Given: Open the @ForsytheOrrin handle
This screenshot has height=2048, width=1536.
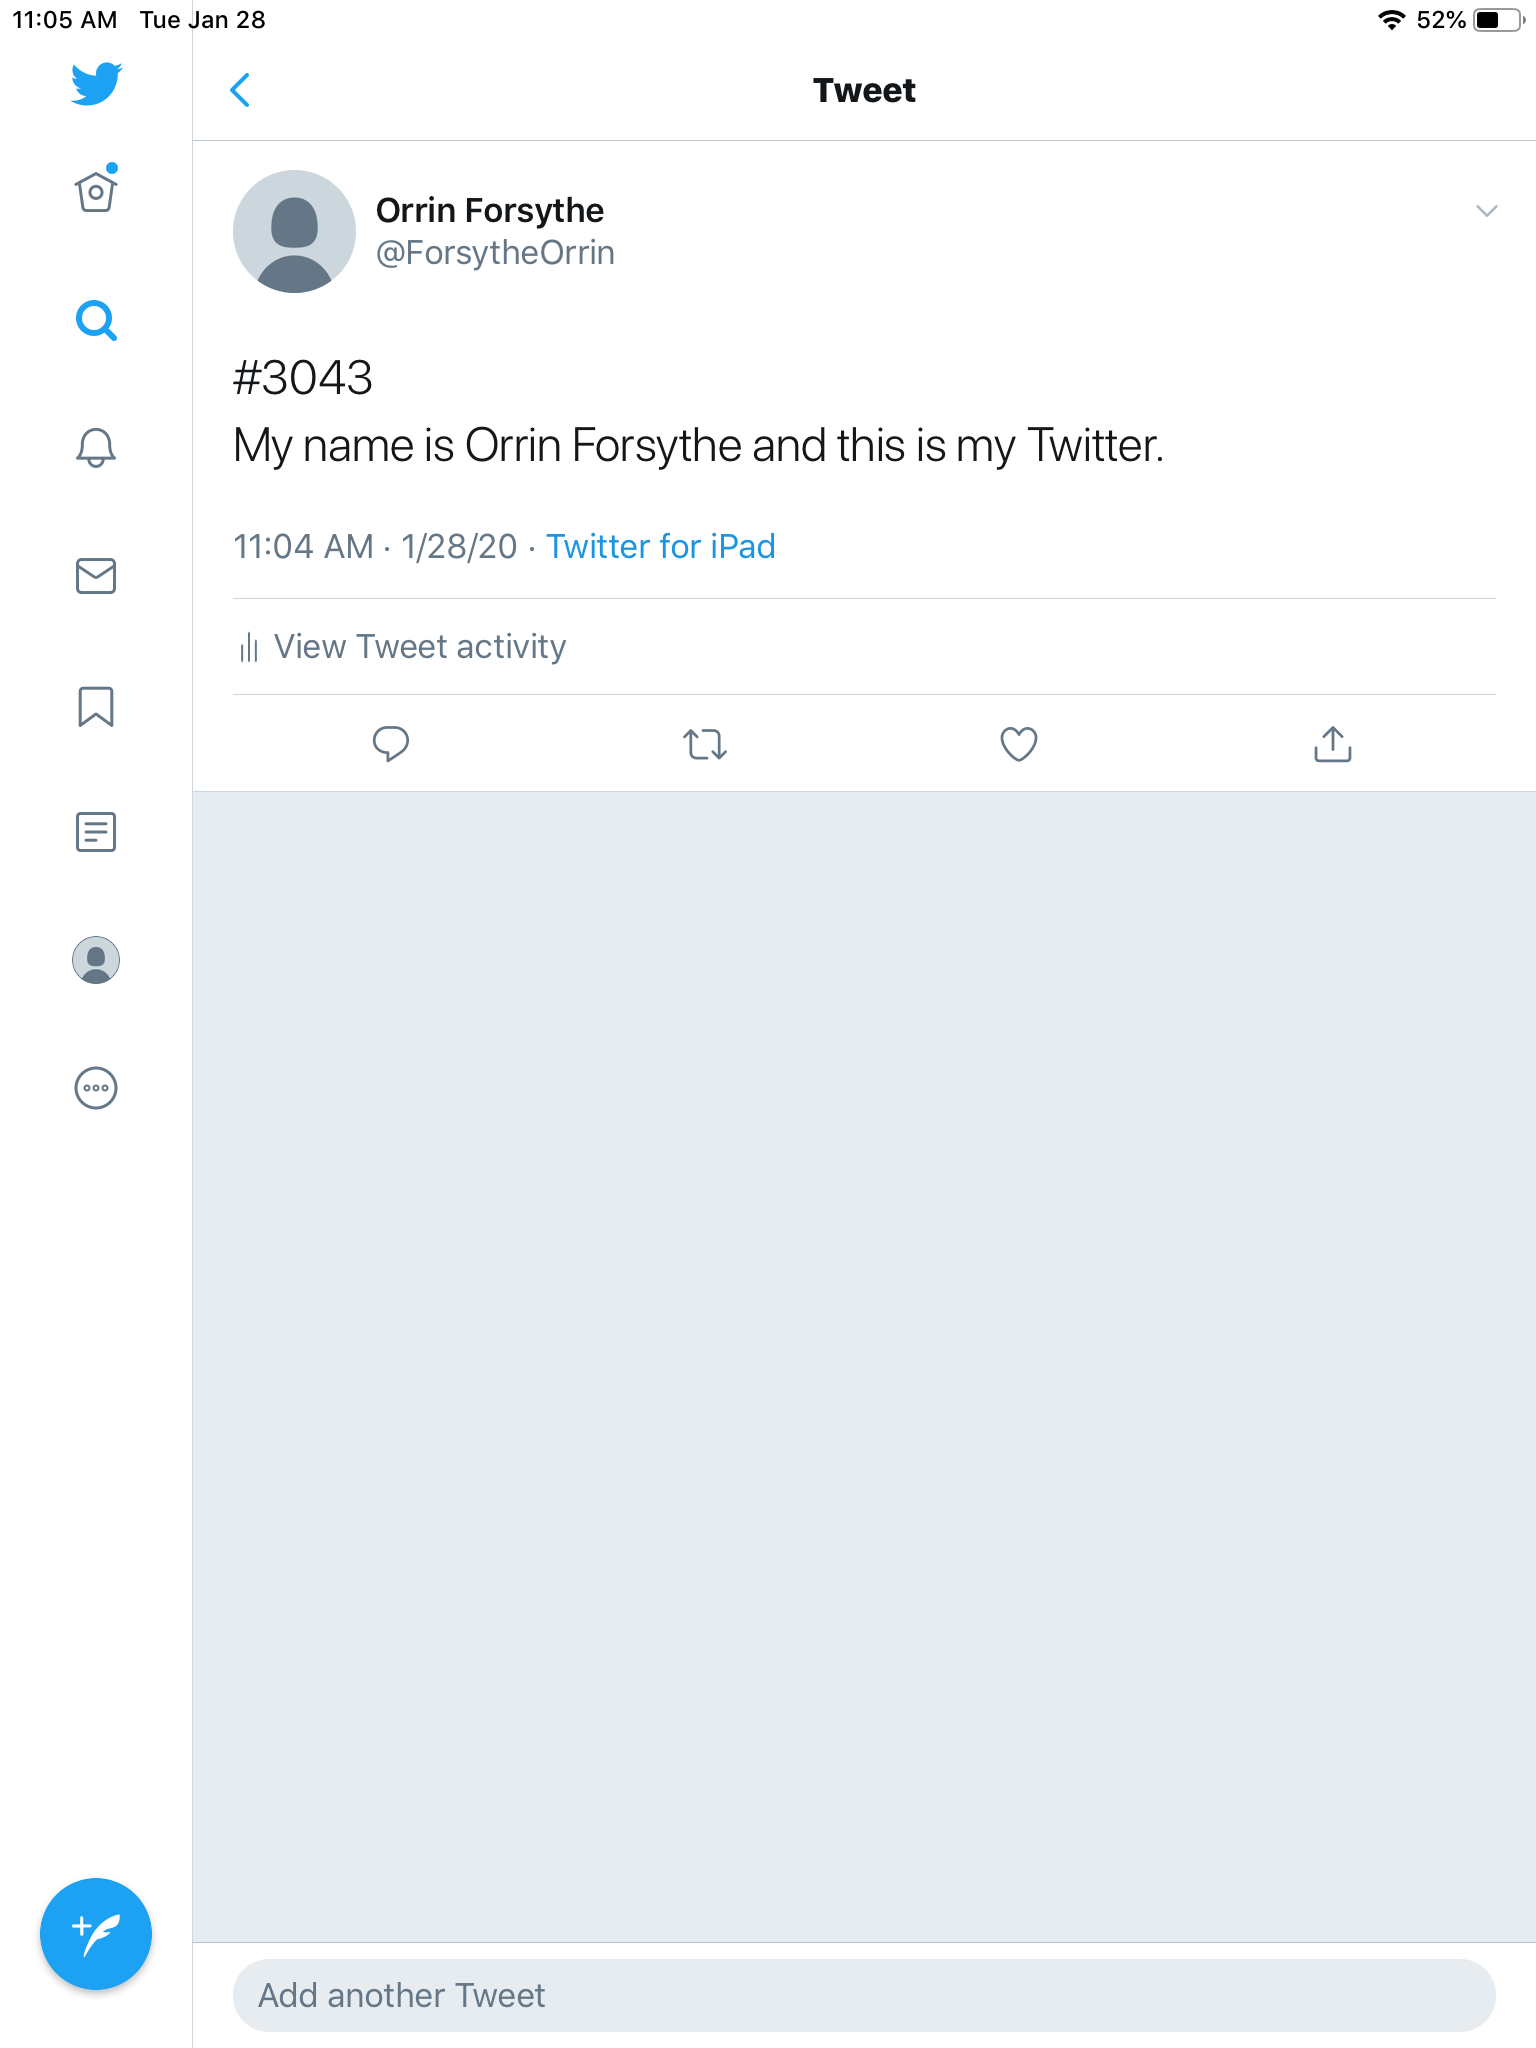Looking at the screenshot, I should click(495, 253).
